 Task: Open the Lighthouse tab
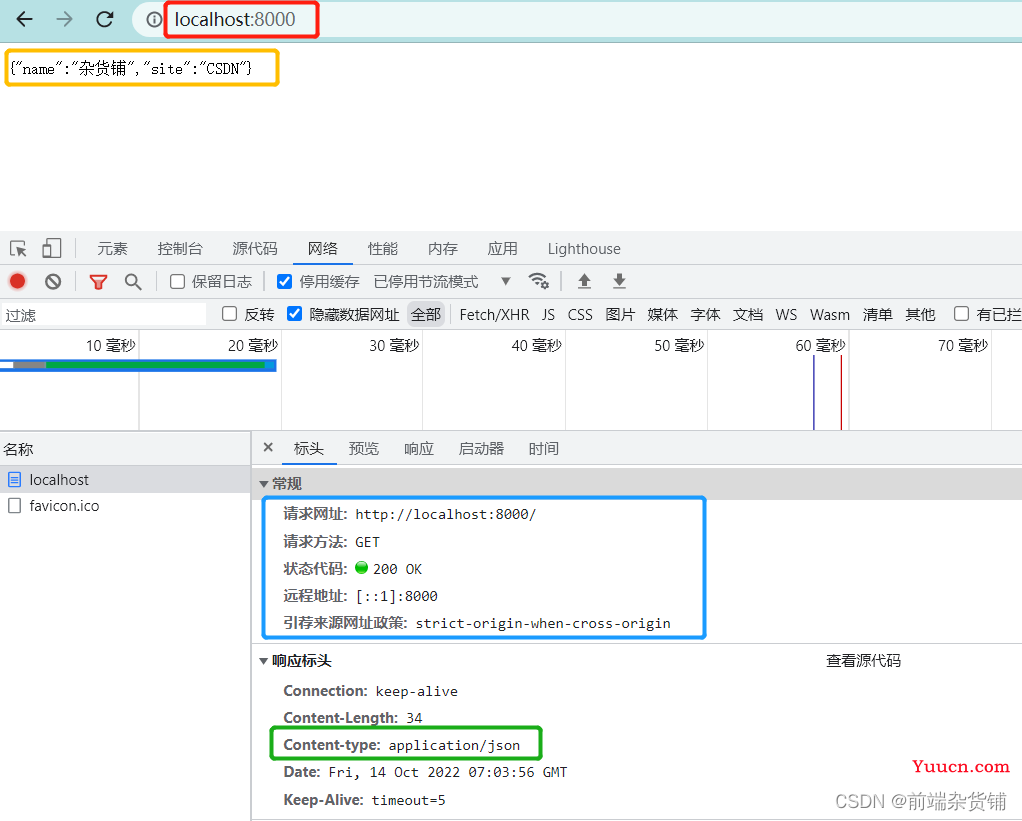point(584,249)
